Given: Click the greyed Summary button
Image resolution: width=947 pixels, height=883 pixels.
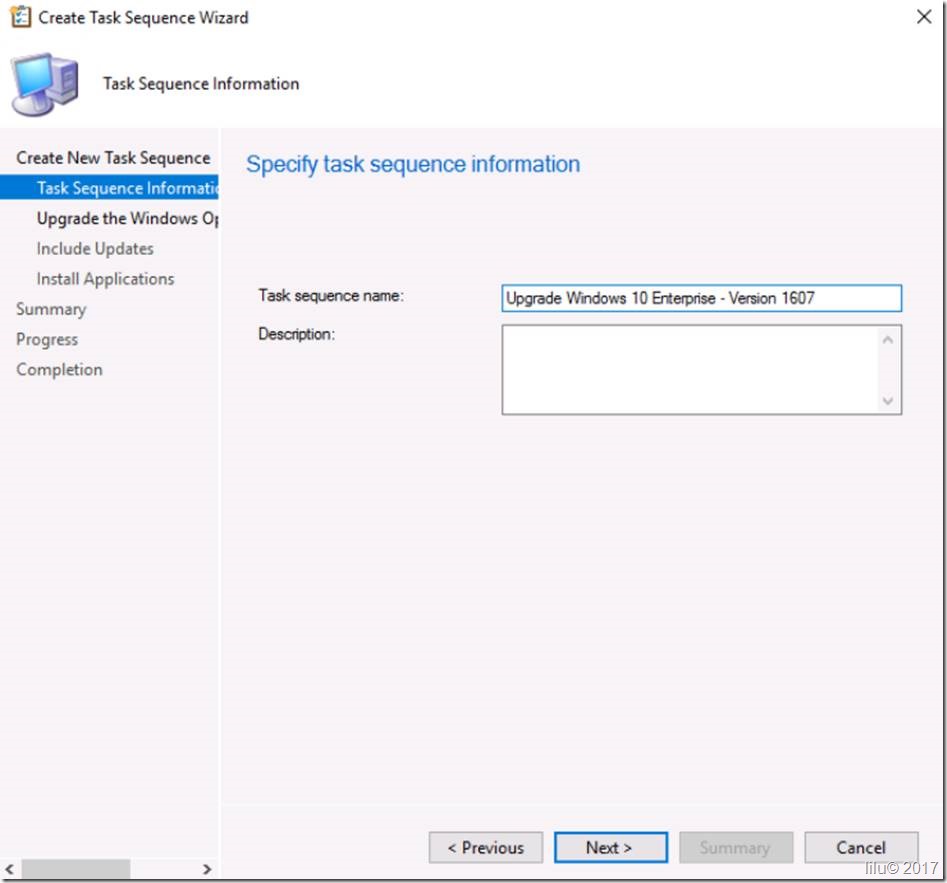Looking at the screenshot, I should pyautogui.click(x=736, y=847).
